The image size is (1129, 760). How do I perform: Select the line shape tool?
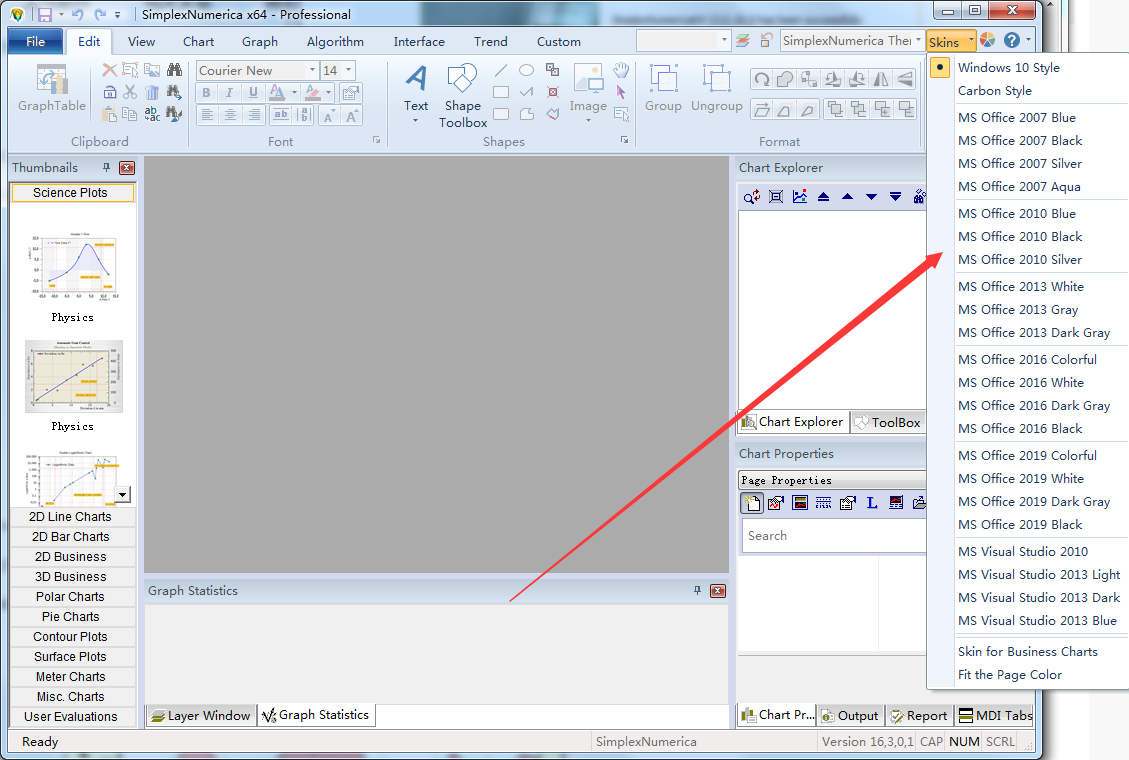tap(501, 71)
